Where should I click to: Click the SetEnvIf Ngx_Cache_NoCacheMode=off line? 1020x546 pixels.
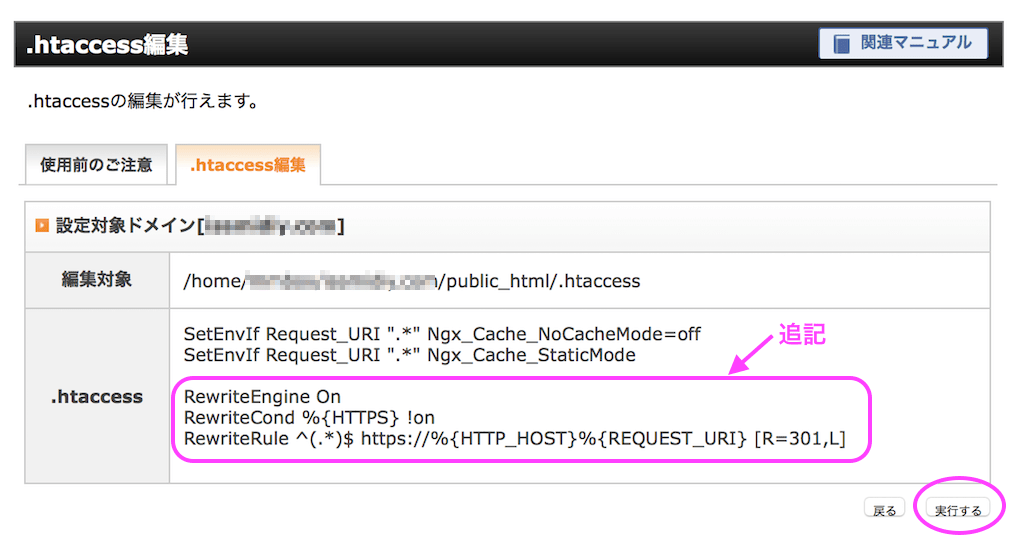pos(442,334)
